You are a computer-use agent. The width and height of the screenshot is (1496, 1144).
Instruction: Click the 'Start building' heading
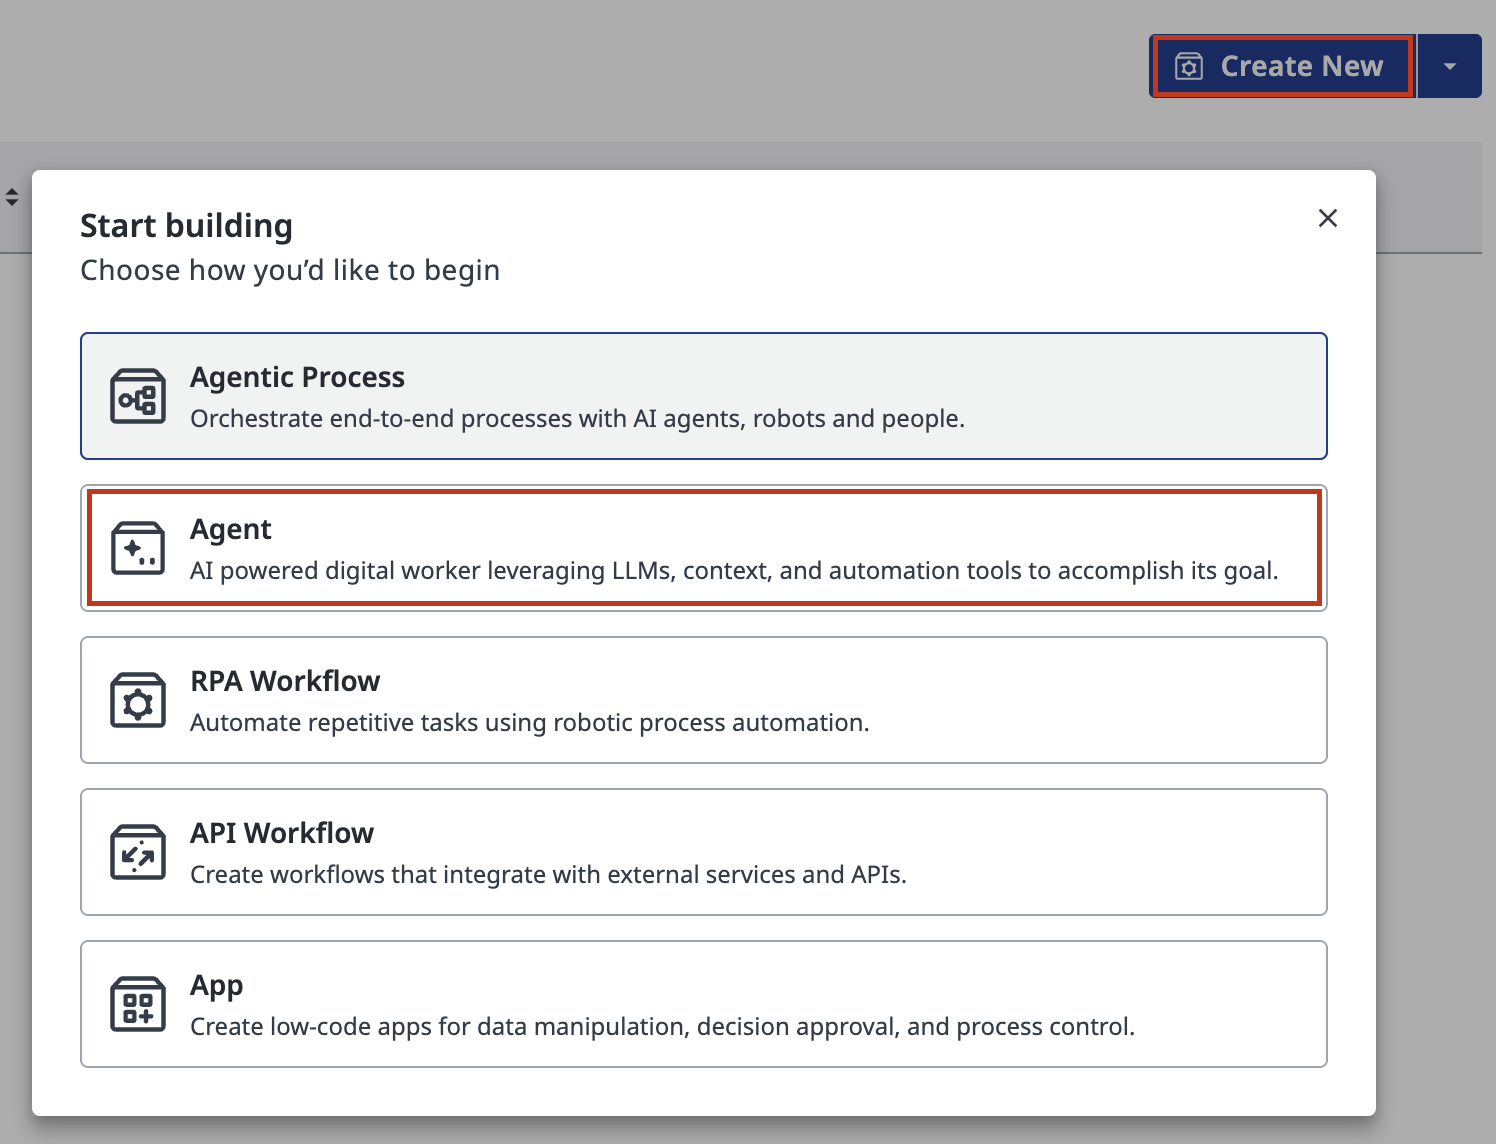(187, 226)
